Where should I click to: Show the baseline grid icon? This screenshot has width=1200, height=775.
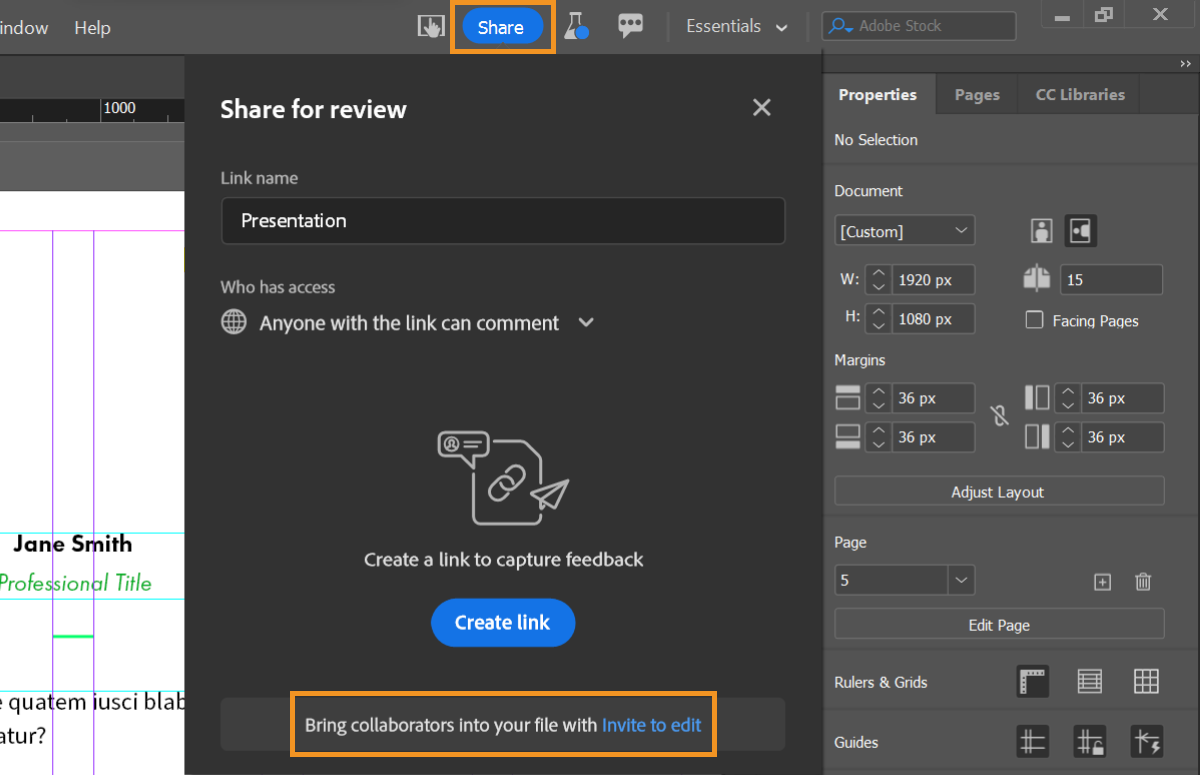pos(1090,681)
